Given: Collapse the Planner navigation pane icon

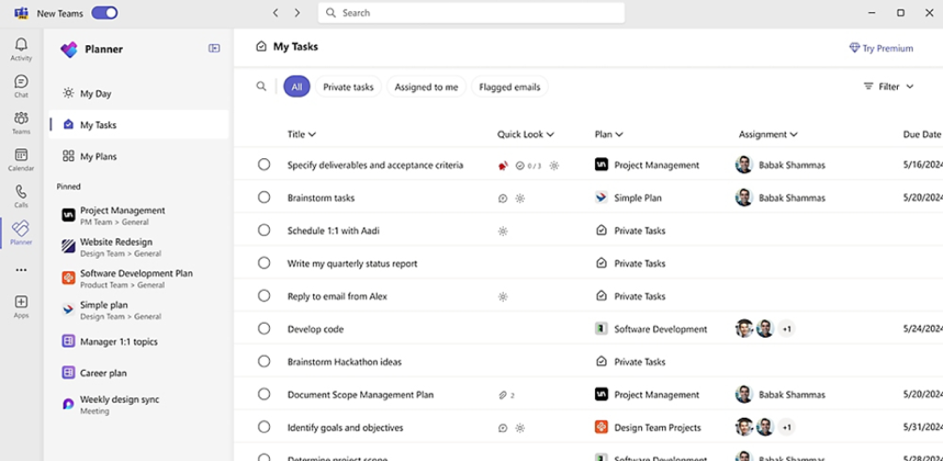Looking at the screenshot, I should (214, 48).
